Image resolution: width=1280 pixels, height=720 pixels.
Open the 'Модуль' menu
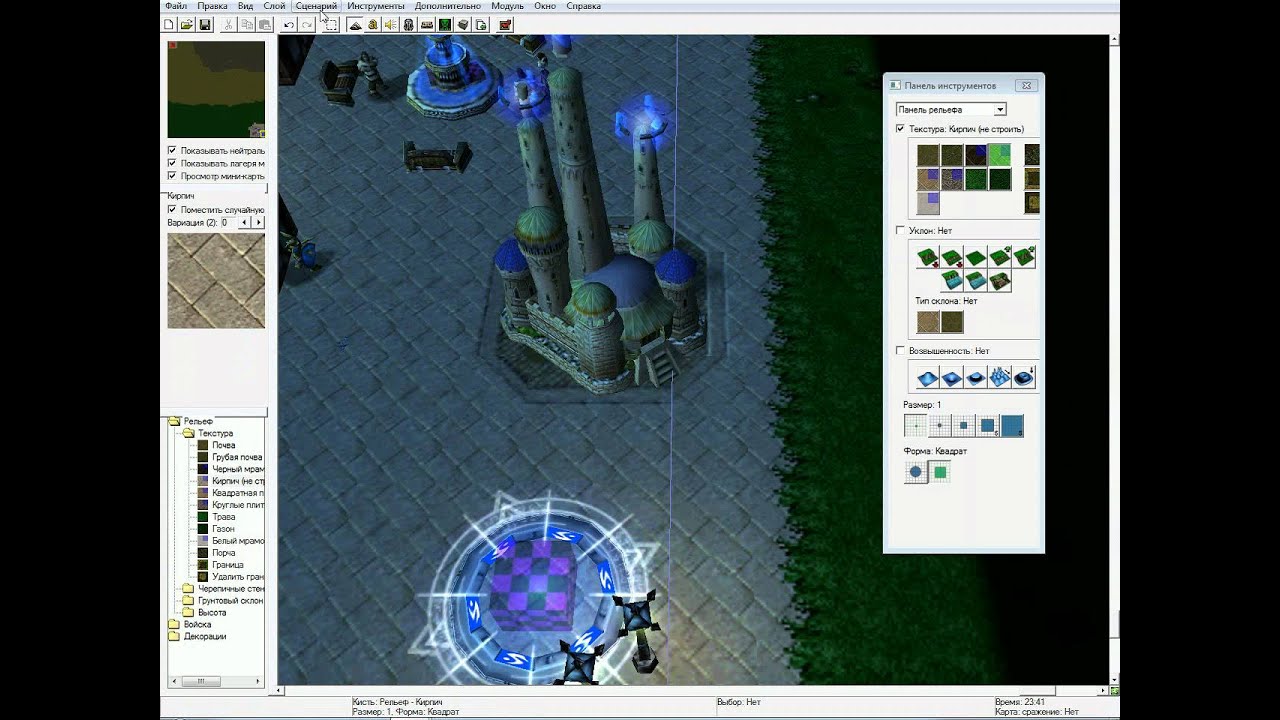(507, 6)
